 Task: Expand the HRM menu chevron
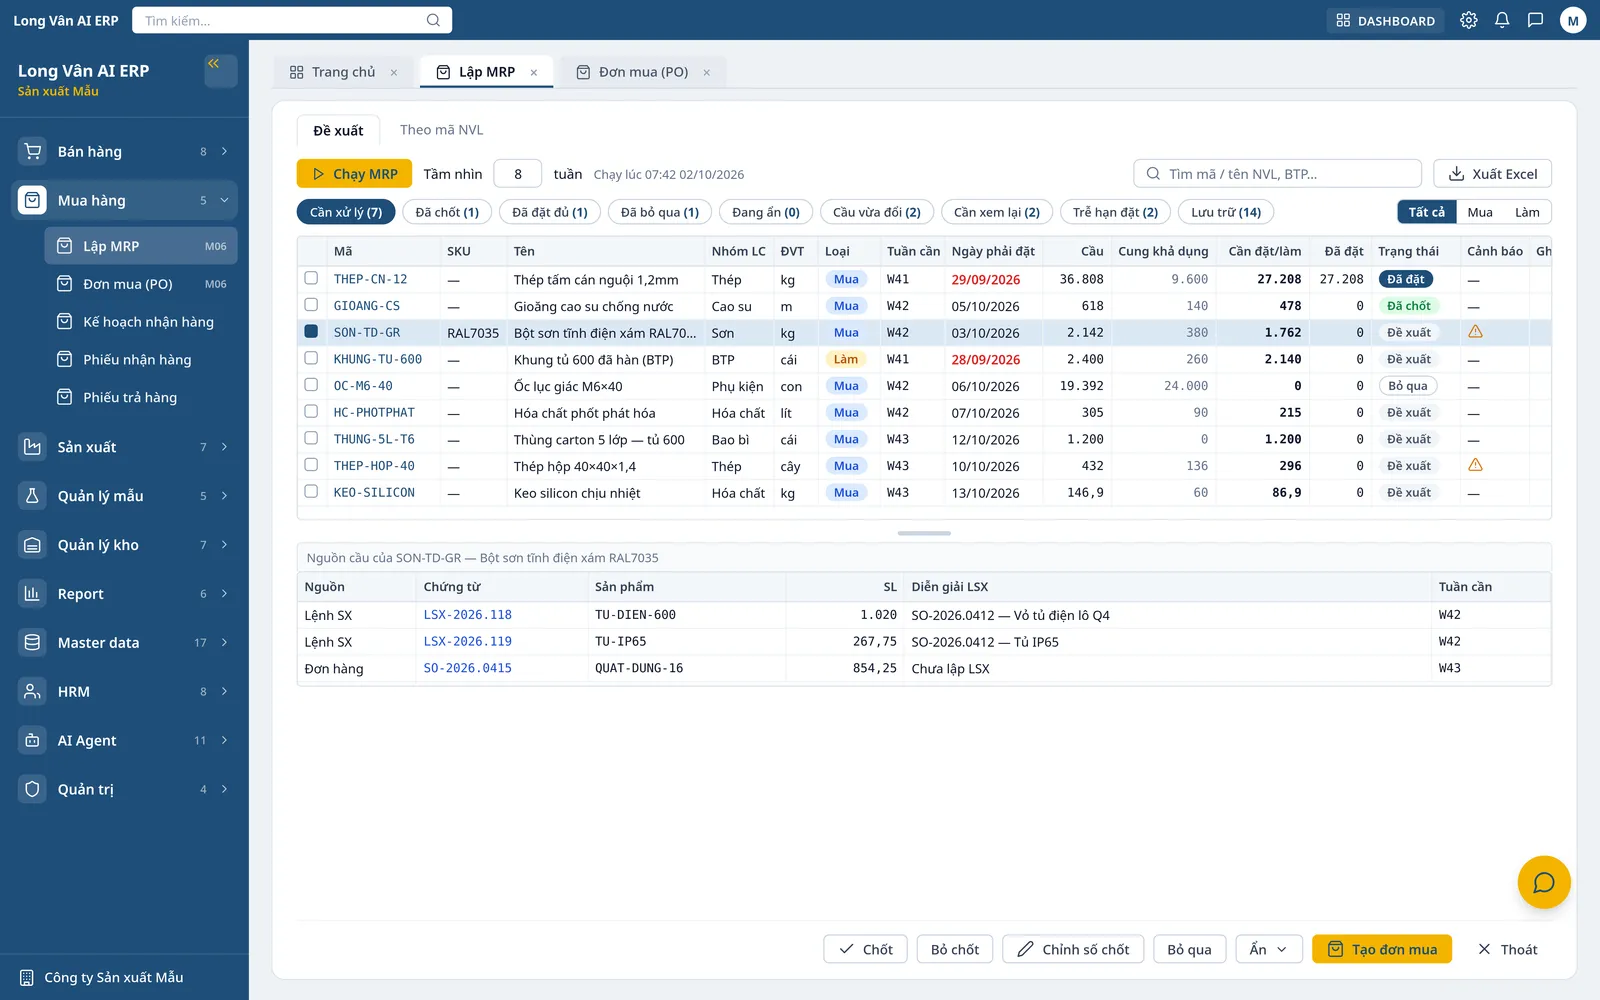(224, 691)
